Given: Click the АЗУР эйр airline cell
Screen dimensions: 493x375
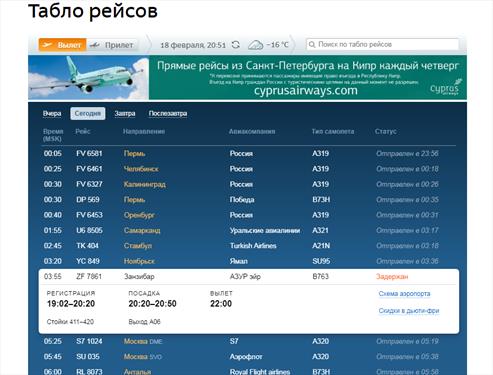Looking at the screenshot, I should [x=245, y=276].
